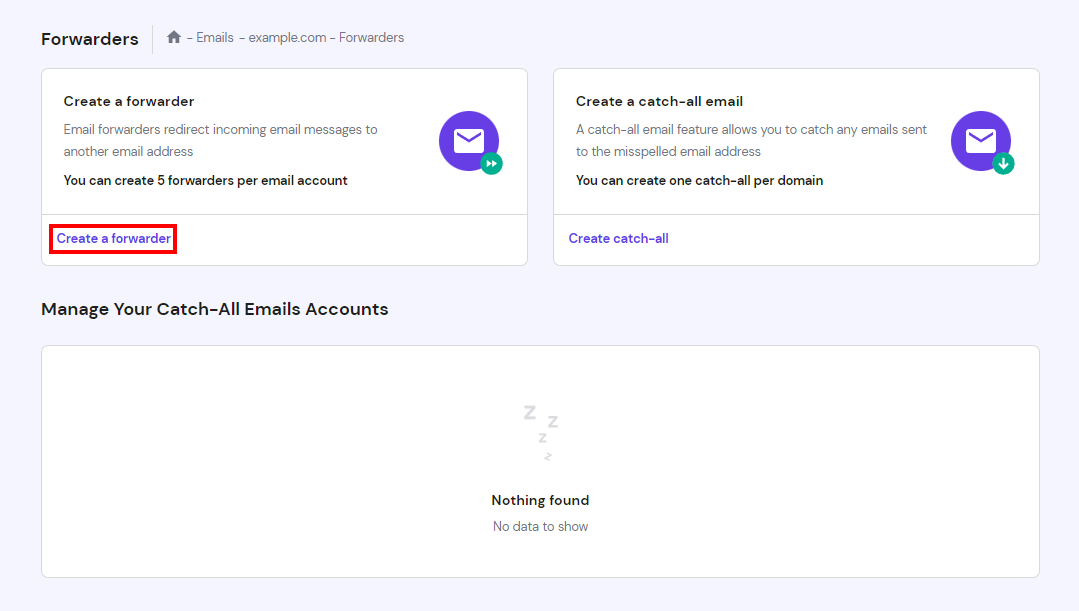
Task: Click the Forwarders page title
Action: click(x=89, y=38)
